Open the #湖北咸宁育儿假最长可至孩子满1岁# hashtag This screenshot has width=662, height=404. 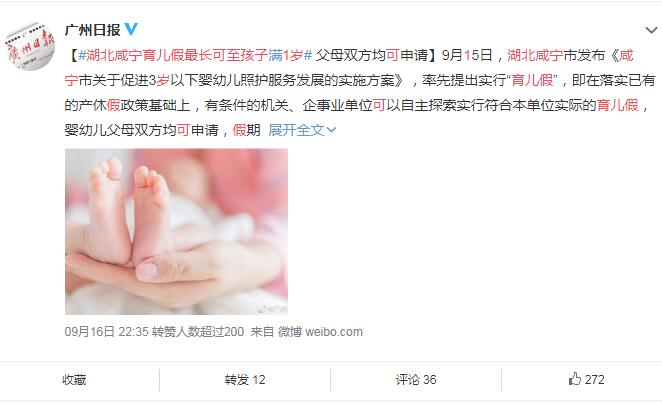point(195,55)
